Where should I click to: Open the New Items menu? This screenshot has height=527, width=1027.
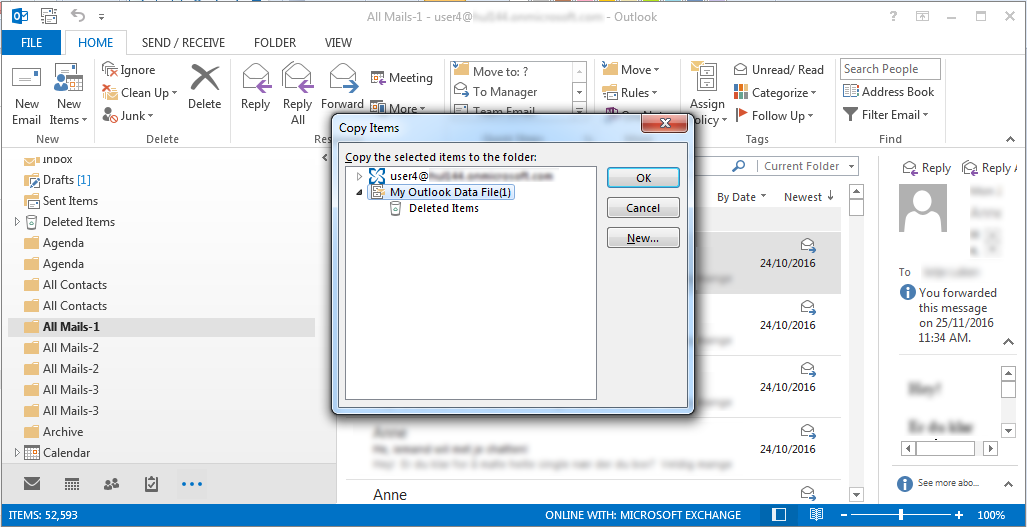(68, 96)
